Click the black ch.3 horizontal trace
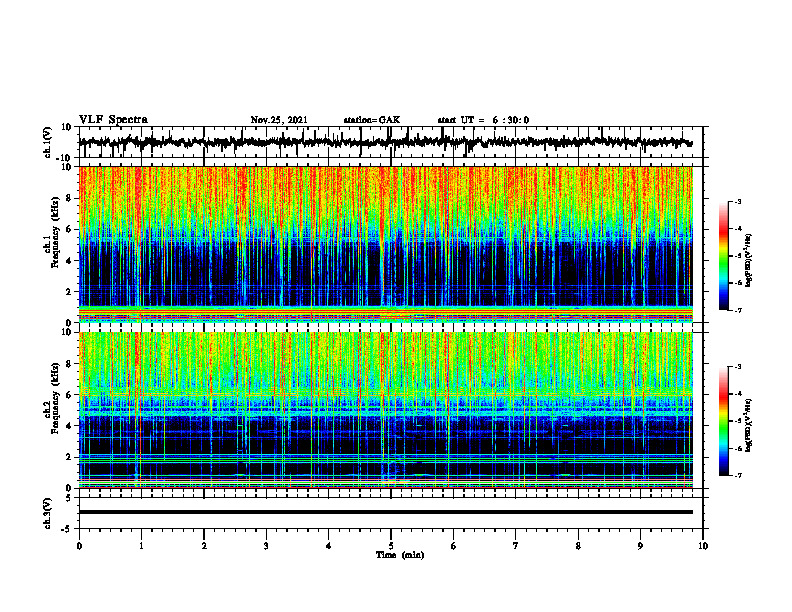The width and height of the screenshot is (792, 612). 385,512
